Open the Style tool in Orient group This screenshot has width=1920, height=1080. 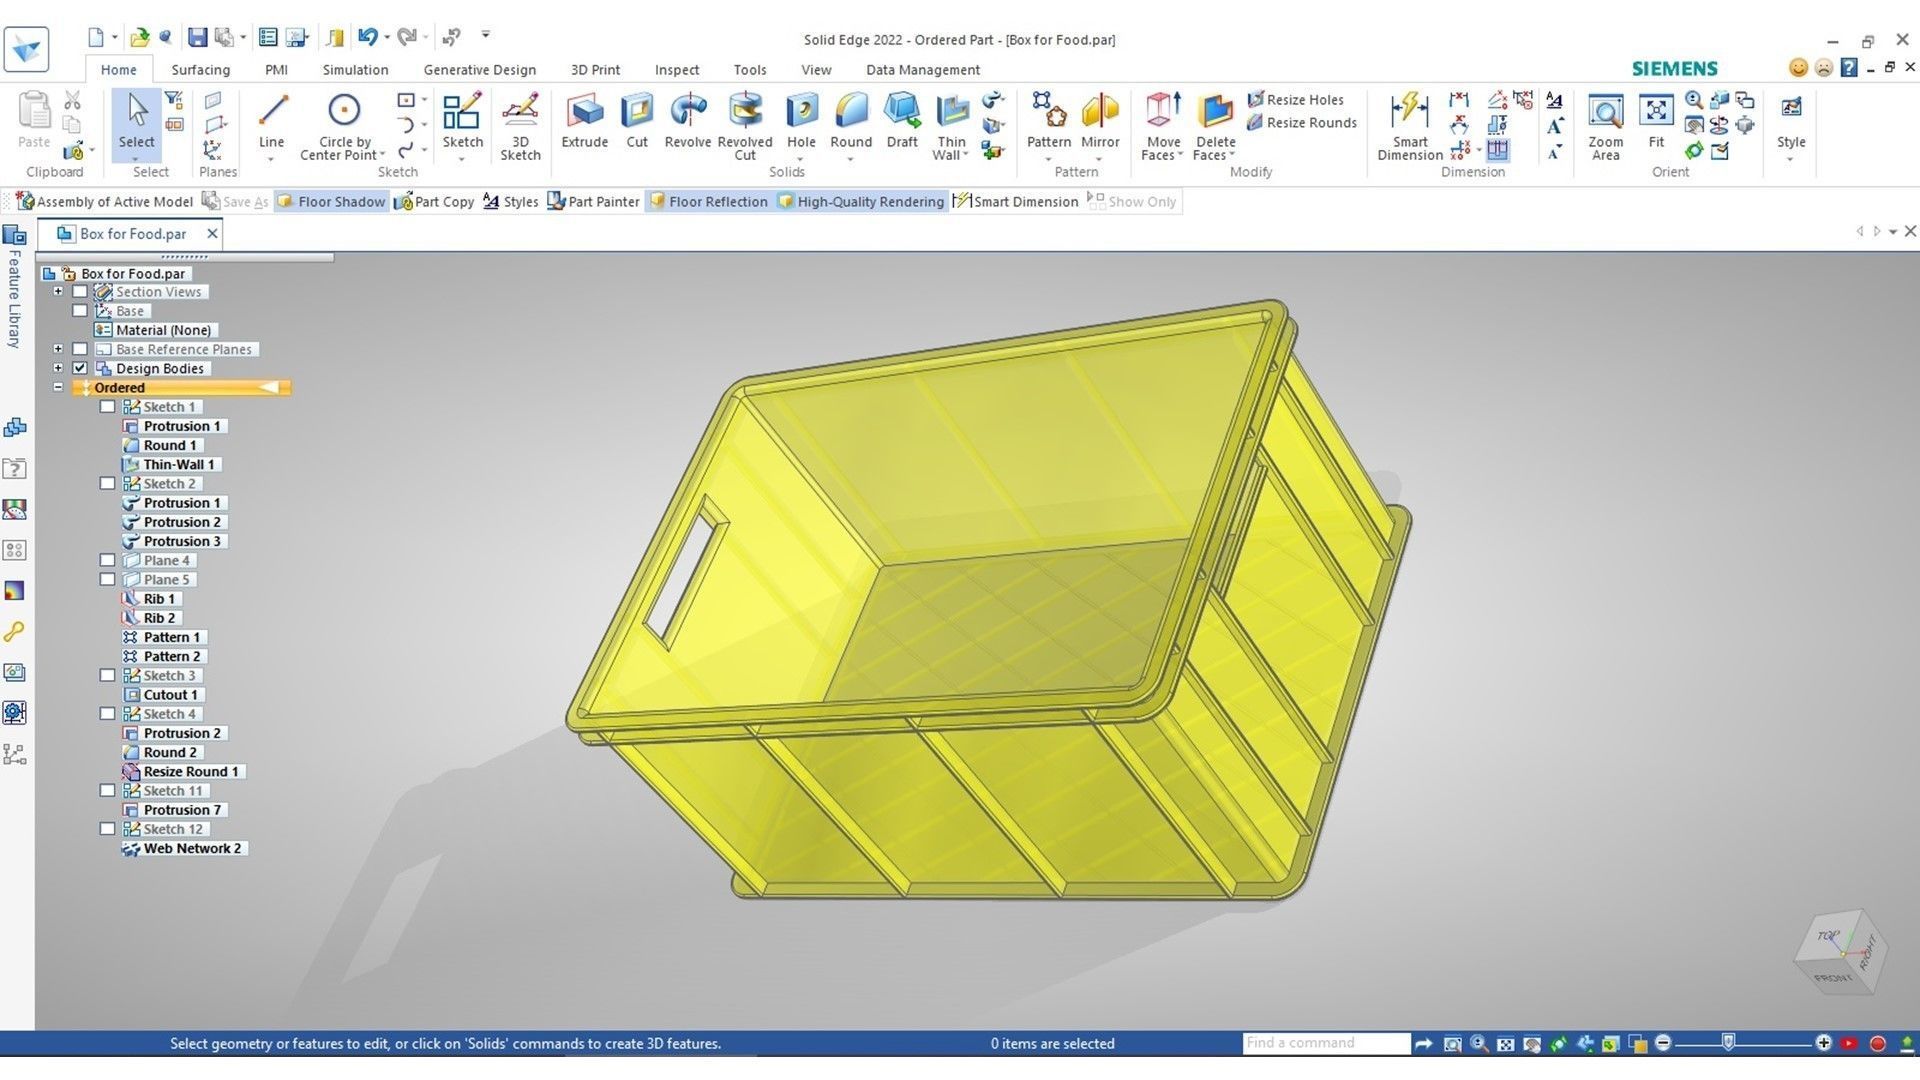tap(1791, 121)
